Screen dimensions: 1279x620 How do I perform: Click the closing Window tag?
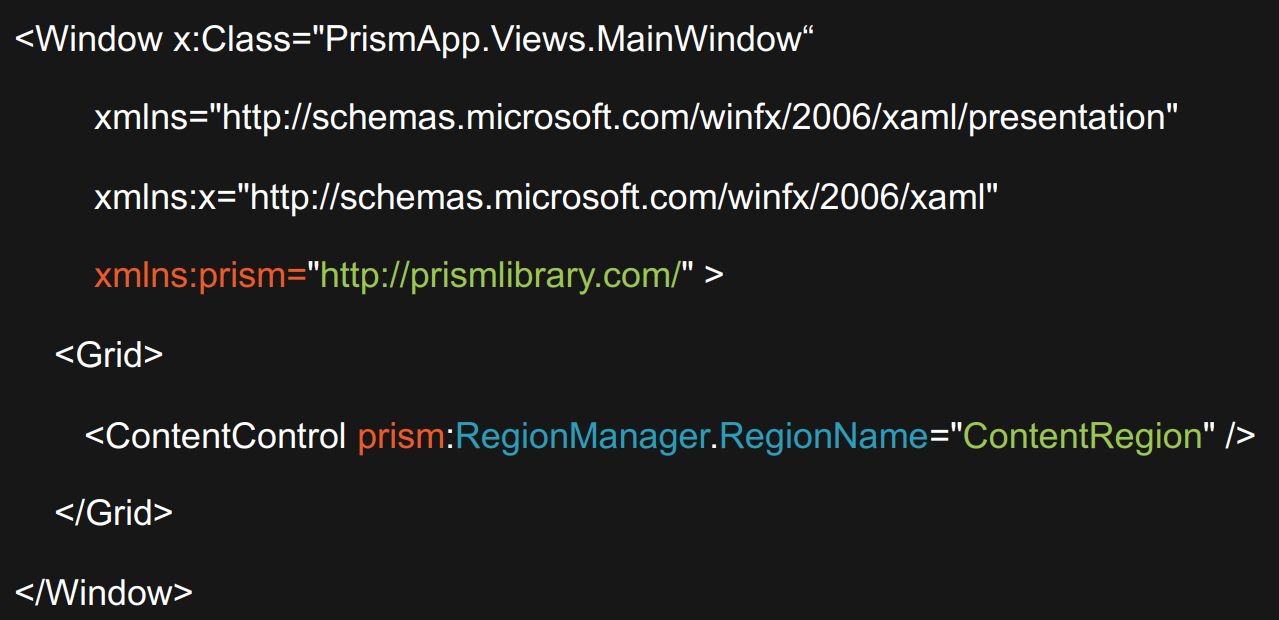click(104, 592)
